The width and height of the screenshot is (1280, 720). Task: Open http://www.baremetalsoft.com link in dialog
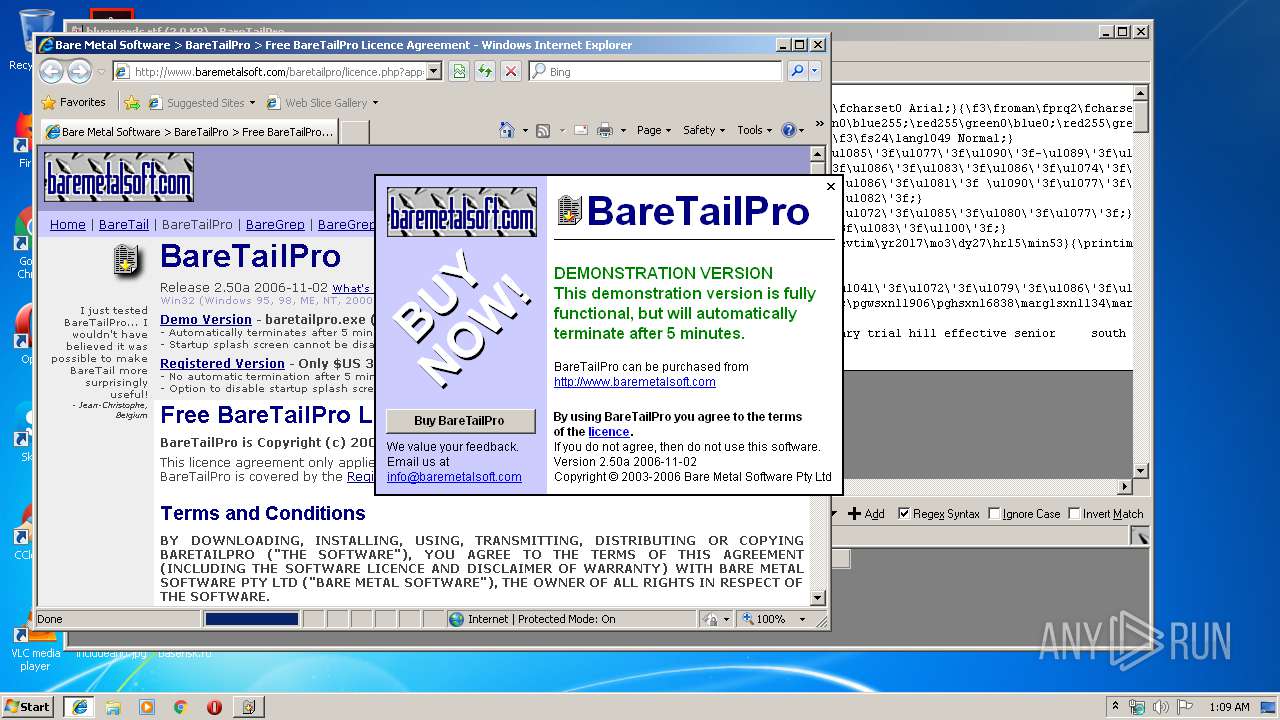click(x=635, y=382)
